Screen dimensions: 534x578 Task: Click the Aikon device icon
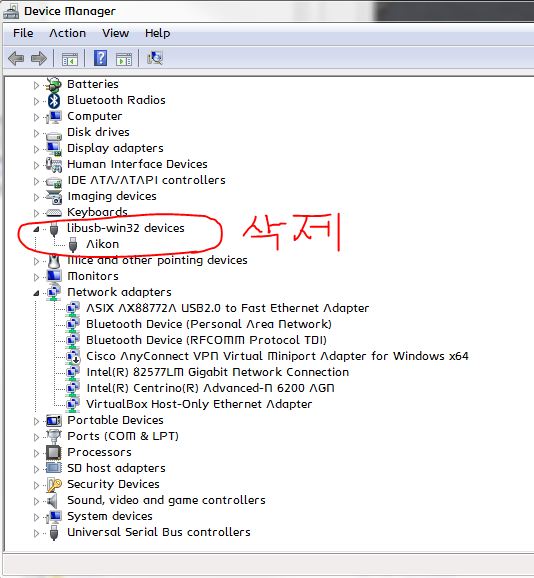point(73,245)
